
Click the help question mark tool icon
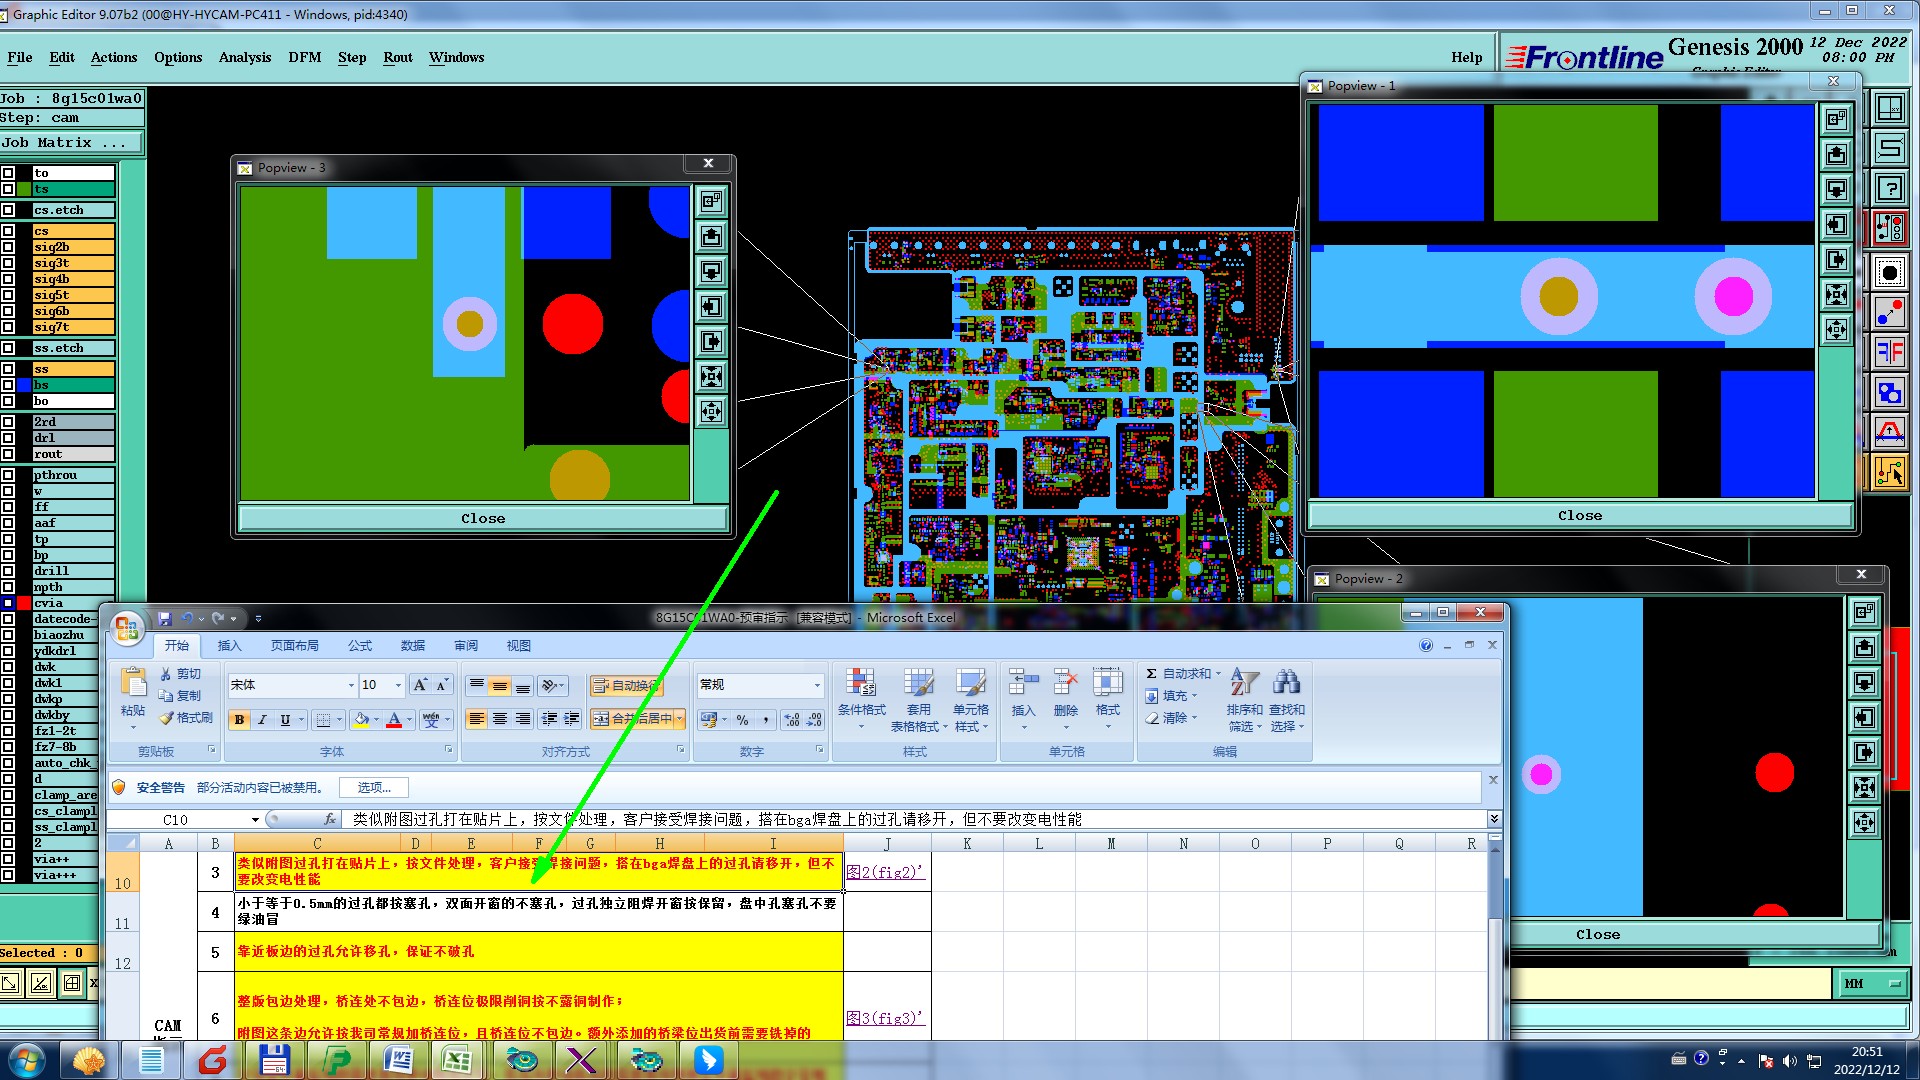tap(1889, 188)
